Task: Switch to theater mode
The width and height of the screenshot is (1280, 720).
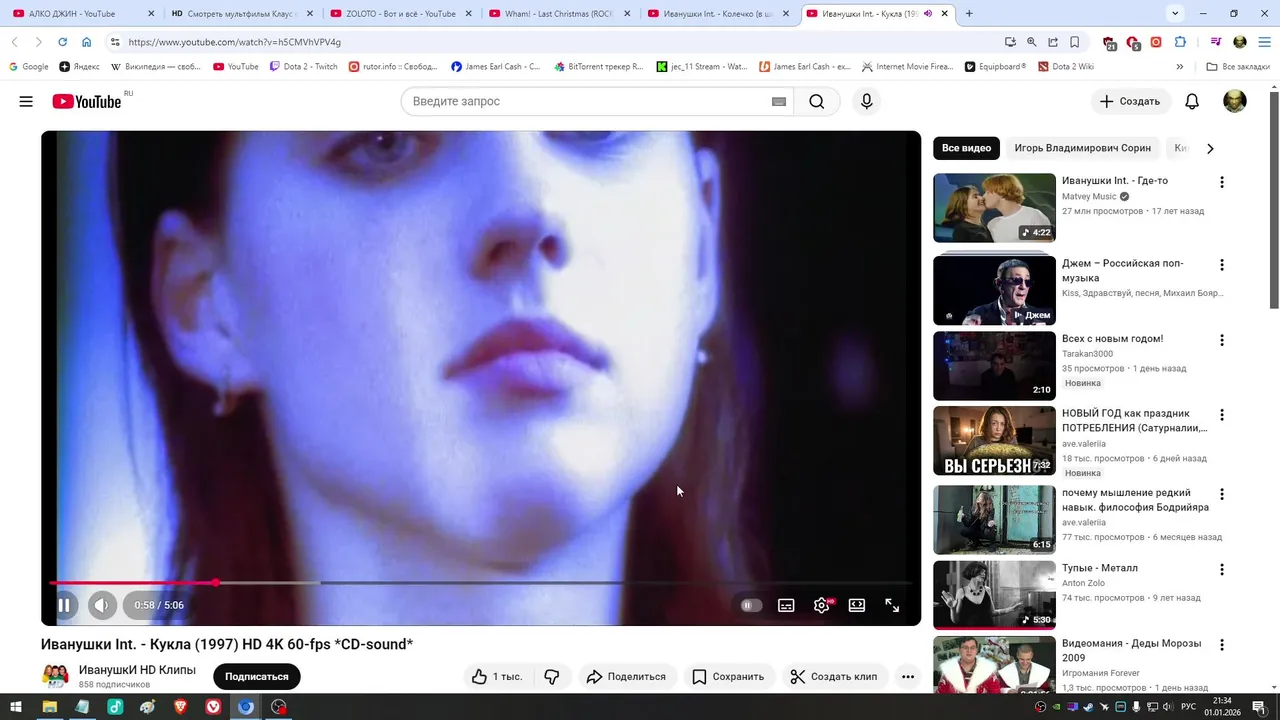Action: [857, 605]
